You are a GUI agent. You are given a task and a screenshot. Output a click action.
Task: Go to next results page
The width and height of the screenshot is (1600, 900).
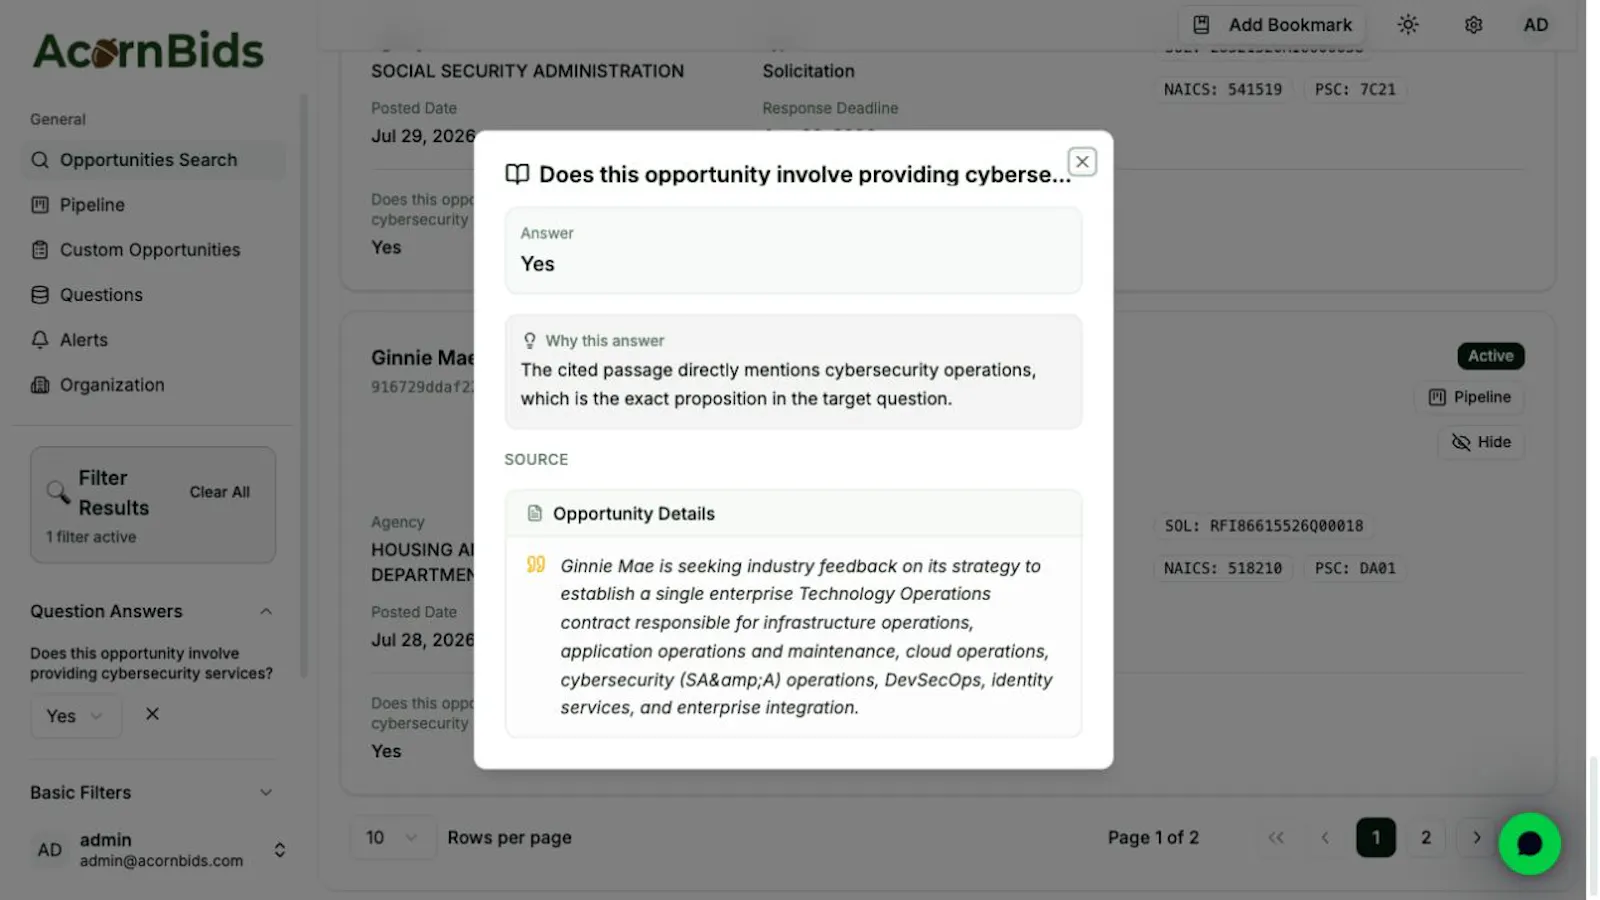tap(1477, 838)
